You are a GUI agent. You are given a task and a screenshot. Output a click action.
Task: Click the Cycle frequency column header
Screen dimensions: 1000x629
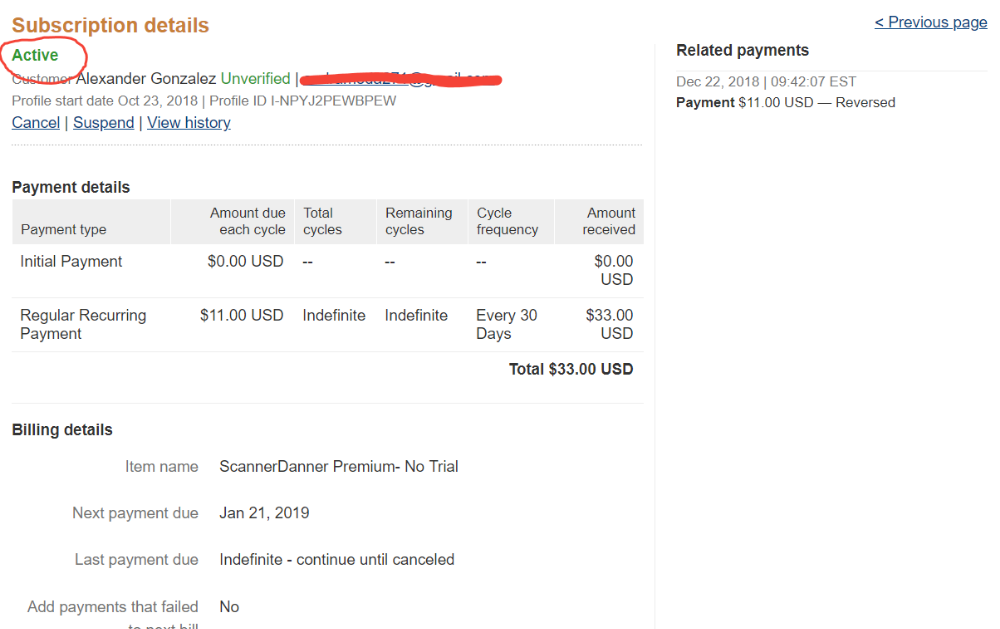(507, 221)
